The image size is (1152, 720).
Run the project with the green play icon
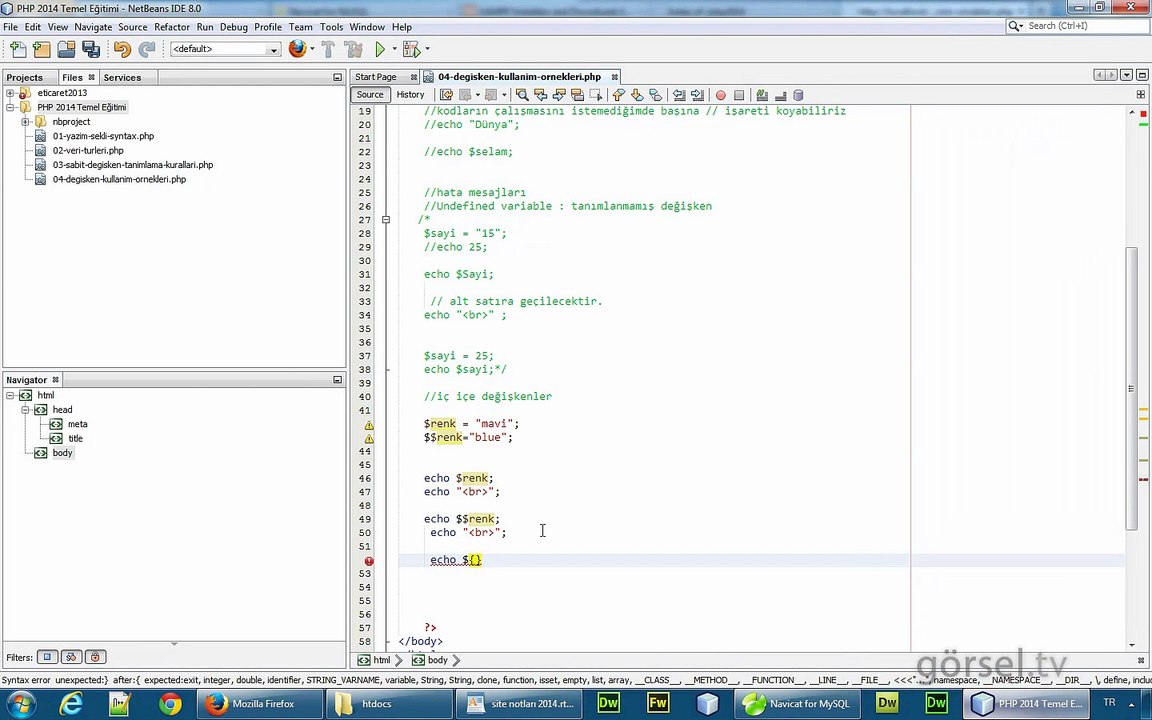coord(380,49)
